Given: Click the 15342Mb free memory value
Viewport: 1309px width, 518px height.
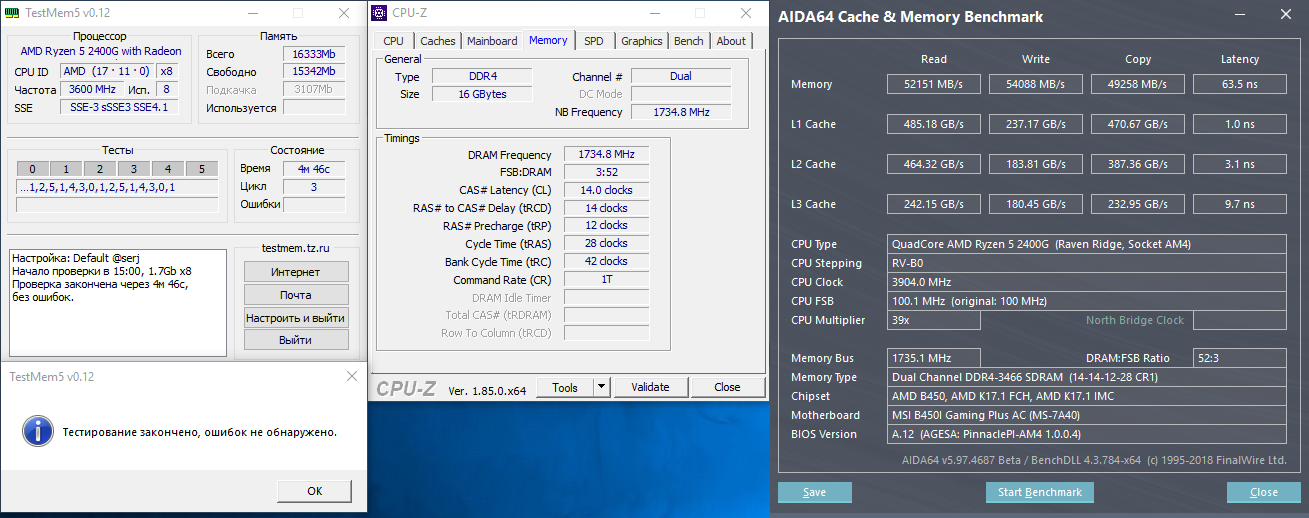Looking at the screenshot, I should coord(313,72).
